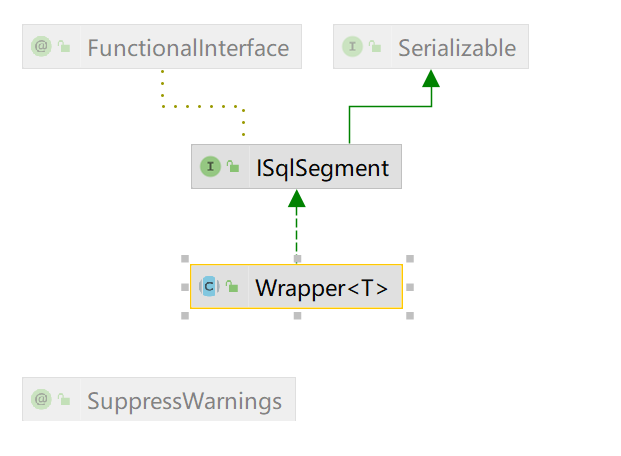The height and width of the screenshot is (456, 621).
Task: Click the bottom-right selection handle of Wrapper<T>
Action: pyautogui.click(x=410, y=315)
